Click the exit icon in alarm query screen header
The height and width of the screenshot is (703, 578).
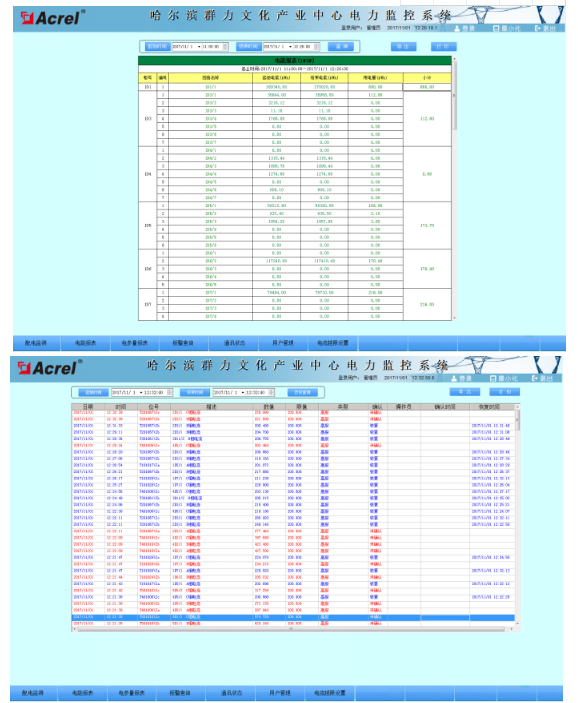pos(534,378)
